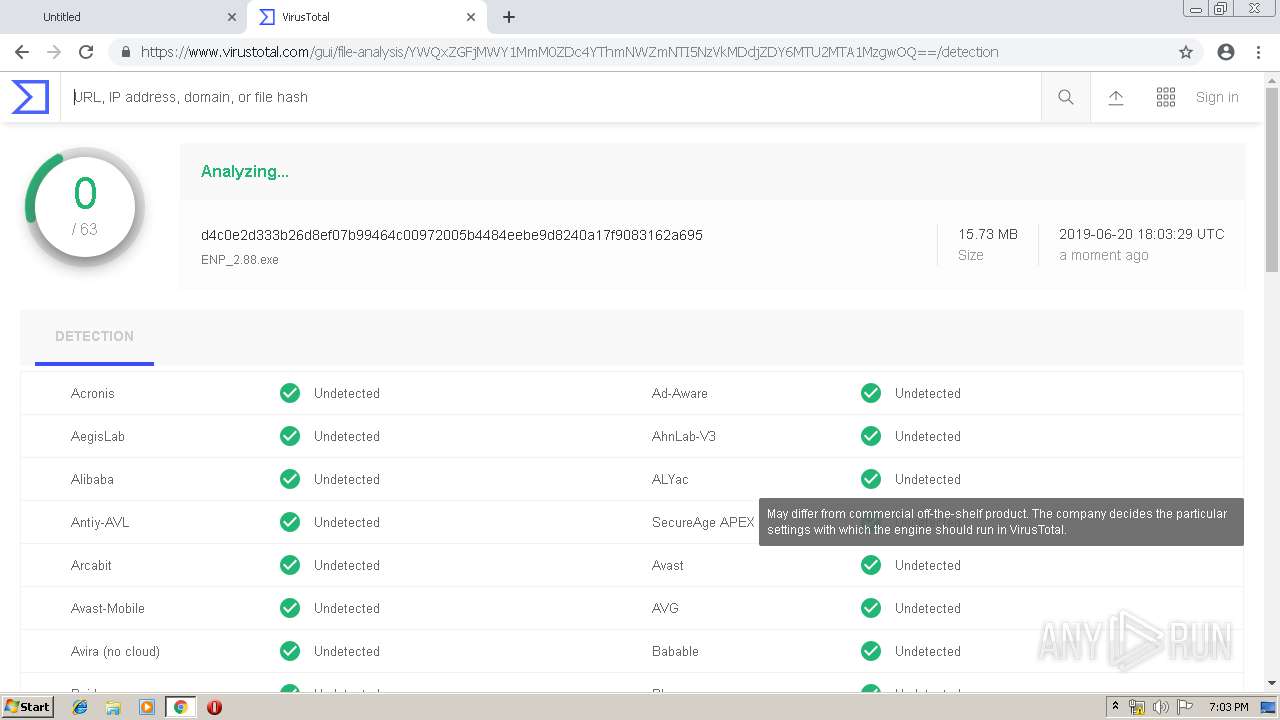This screenshot has height=720, width=1280.
Task: Click the Avast engine name
Action: [x=668, y=566]
